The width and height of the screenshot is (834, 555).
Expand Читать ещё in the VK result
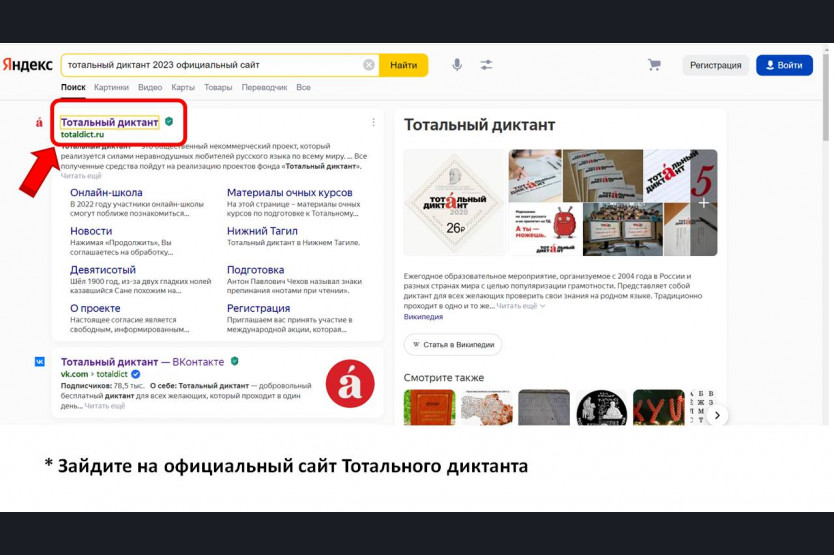pyautogui.click(x=105, y=406)
